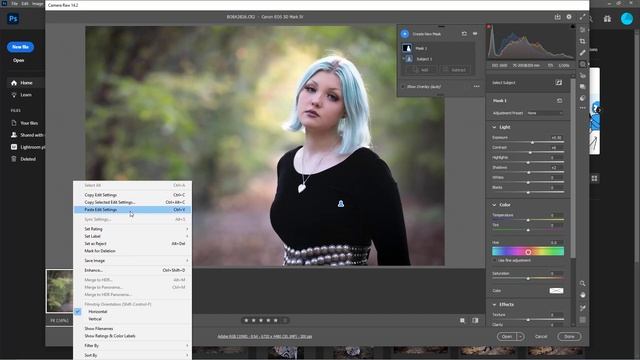Click the Create New Mask plus icon

(404, 34)
